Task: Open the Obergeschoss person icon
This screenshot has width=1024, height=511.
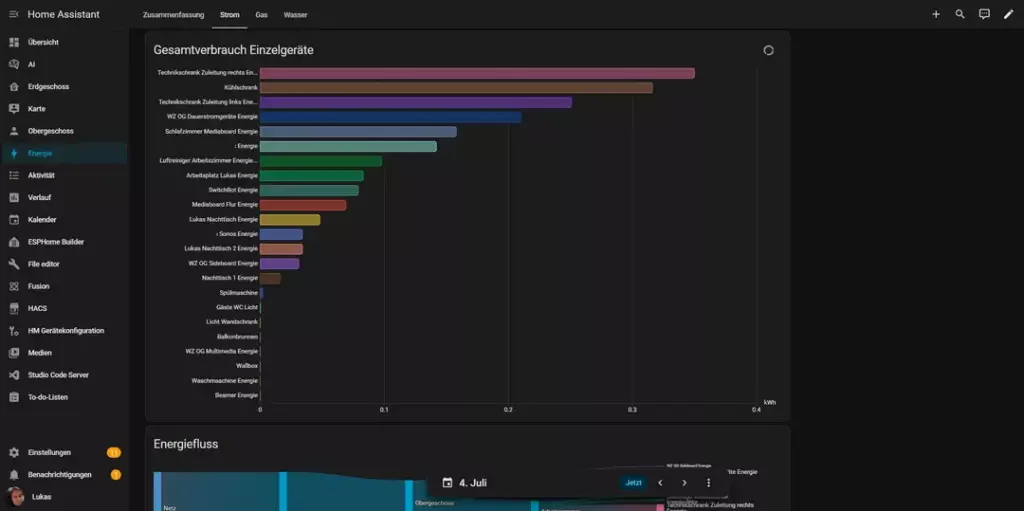Action: pos(14,131)
